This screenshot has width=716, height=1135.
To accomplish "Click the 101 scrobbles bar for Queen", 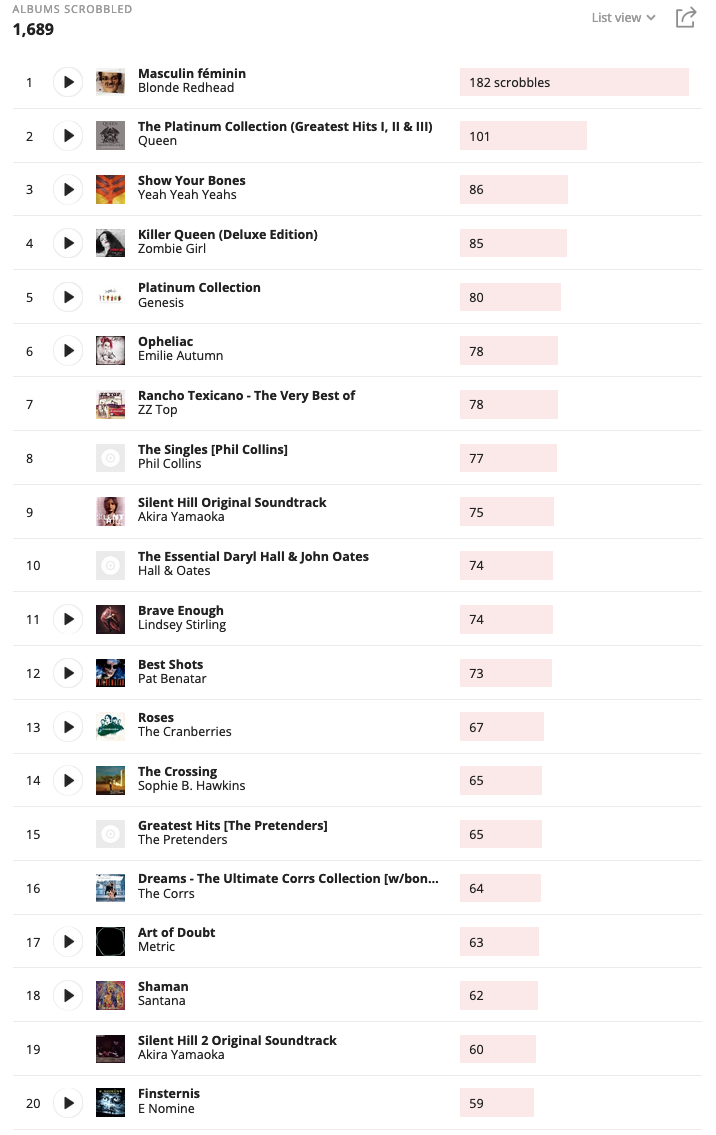I will [x=523, y=136].
